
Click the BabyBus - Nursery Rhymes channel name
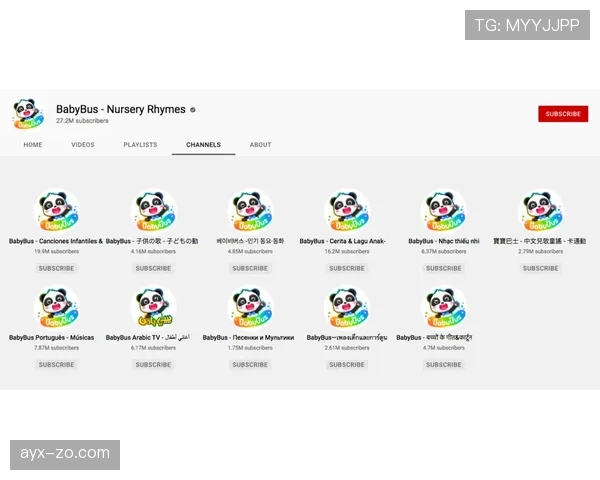[120, 109]
